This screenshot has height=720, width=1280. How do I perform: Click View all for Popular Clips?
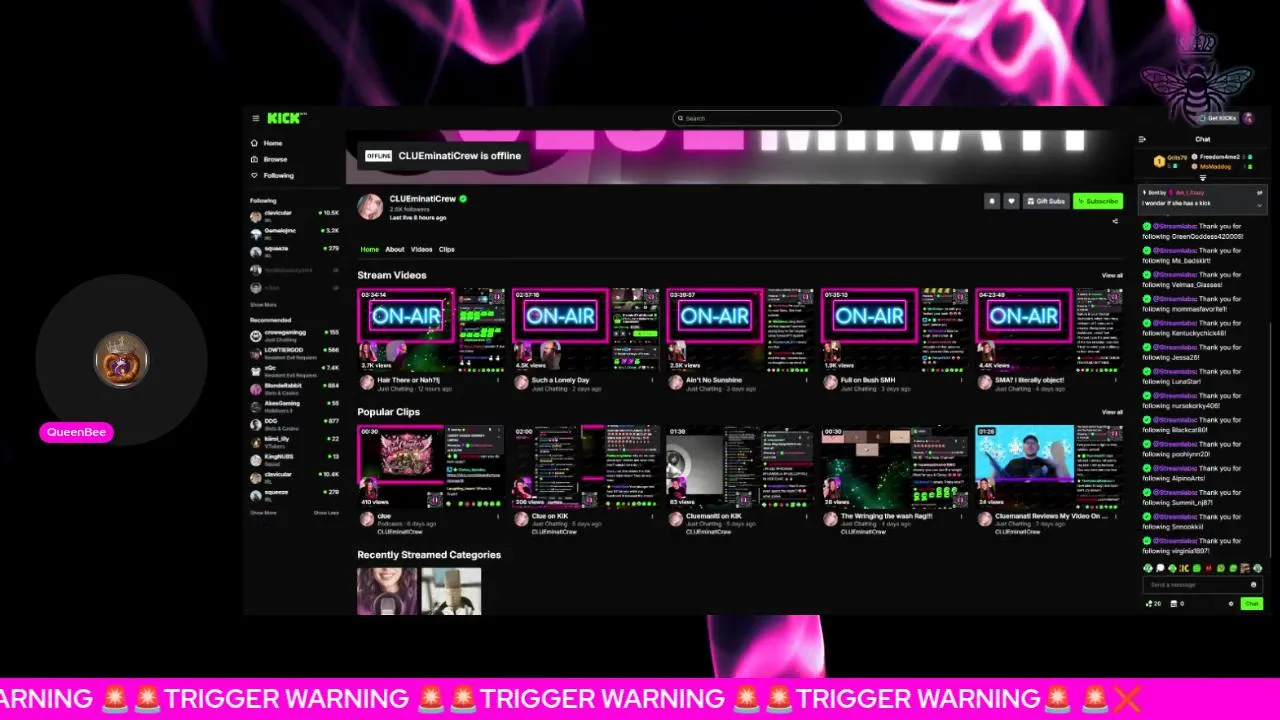coord(1112,412)
